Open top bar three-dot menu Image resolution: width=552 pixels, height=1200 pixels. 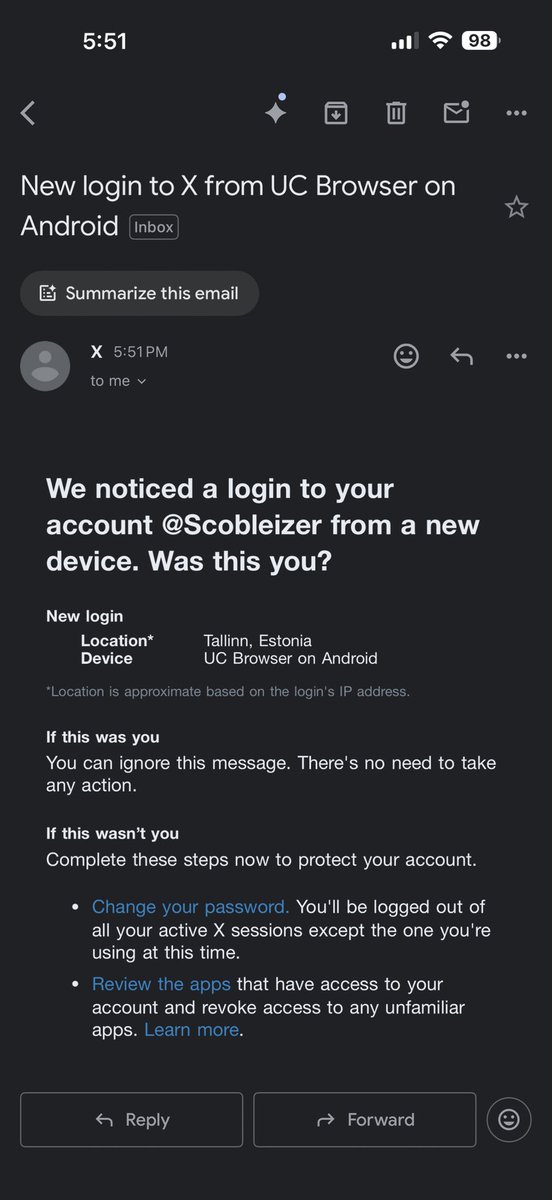point(516,113)
